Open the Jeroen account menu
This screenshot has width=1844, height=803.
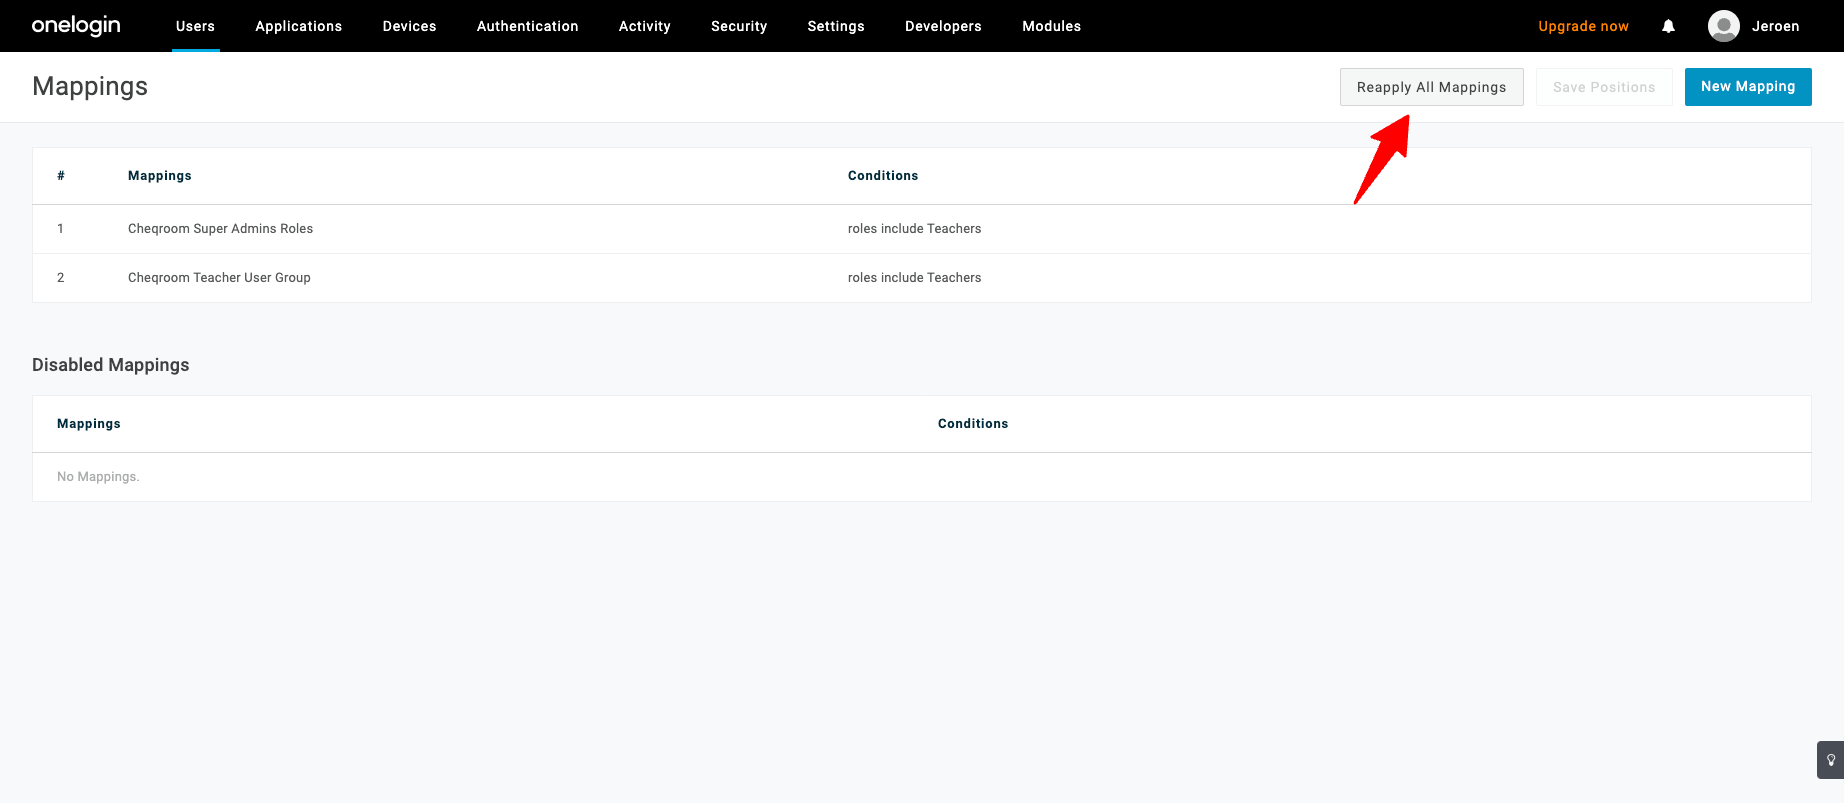click(x=1775, y=26)
